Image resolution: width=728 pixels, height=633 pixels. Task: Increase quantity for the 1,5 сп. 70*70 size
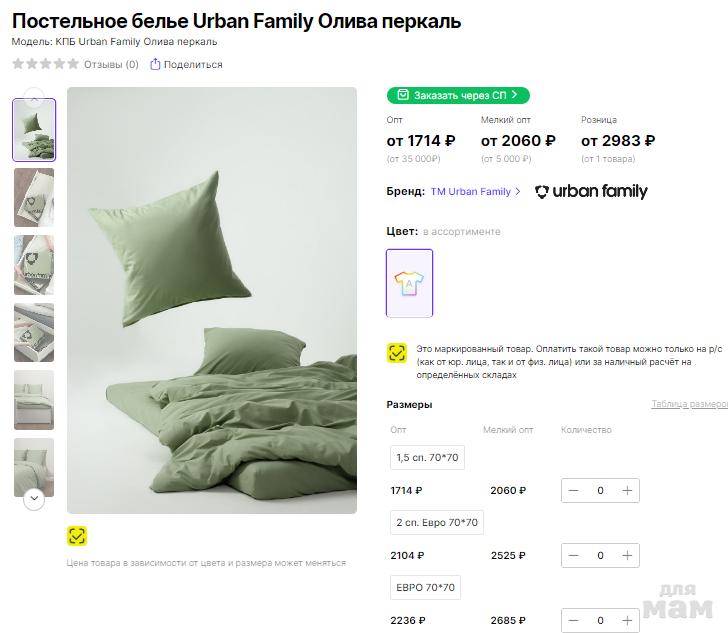click(627, 491)
